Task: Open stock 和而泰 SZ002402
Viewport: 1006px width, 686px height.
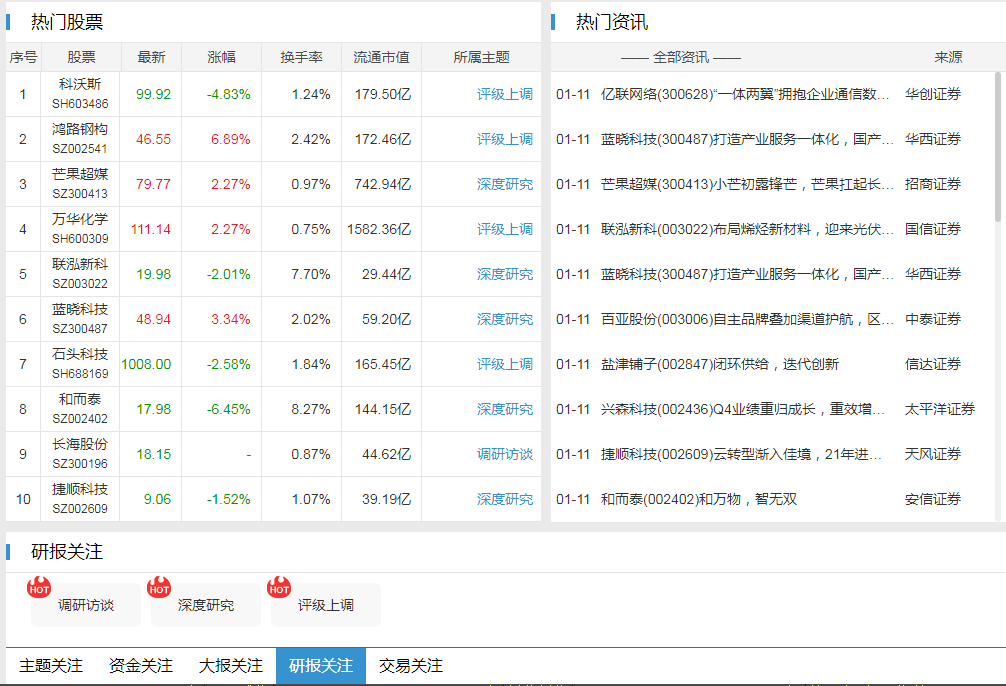Action: click(x=80, y=408)
